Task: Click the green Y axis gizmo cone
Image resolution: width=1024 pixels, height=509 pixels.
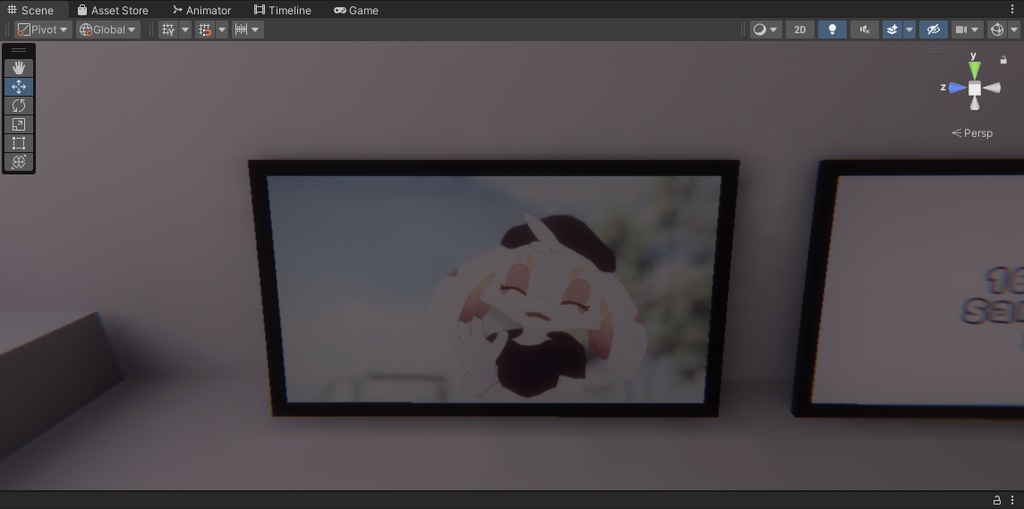Action: [974, 69]
